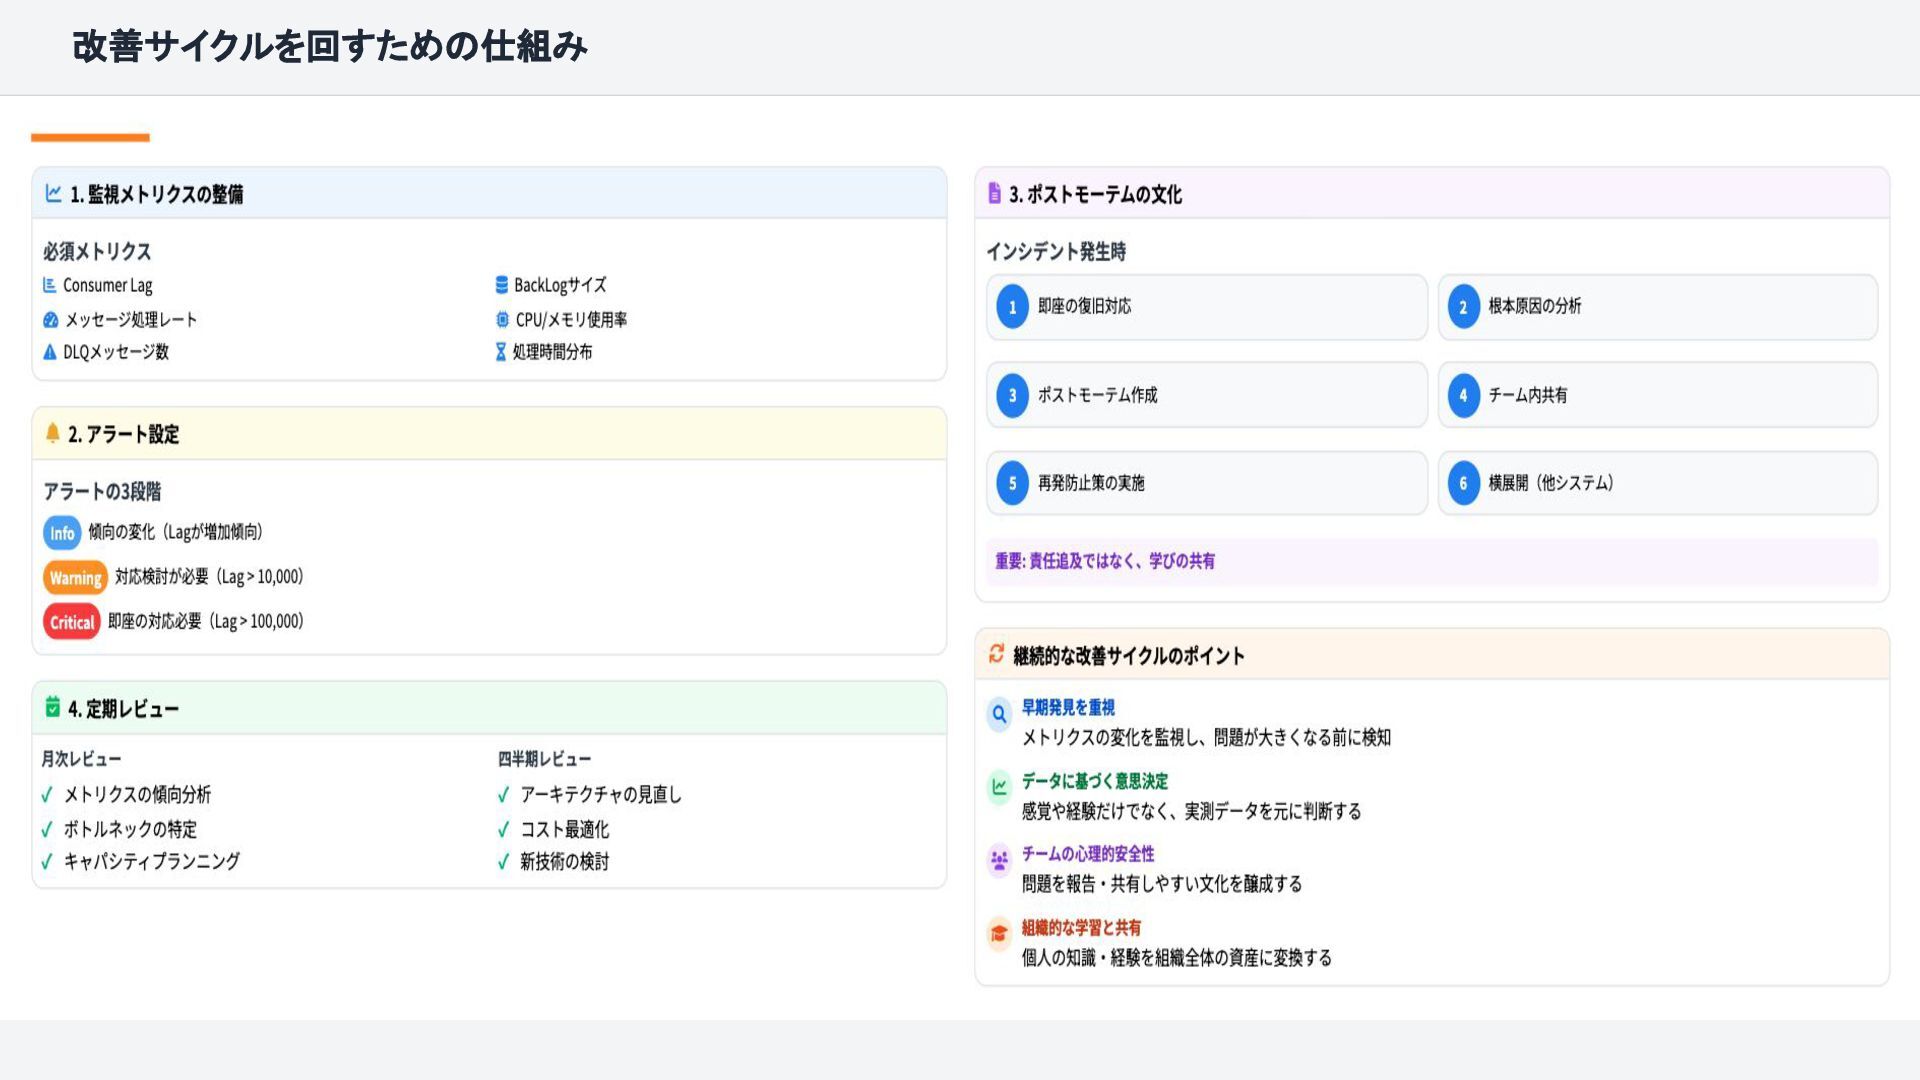Screen dimensions: 1920x1080
Task: Click the bell icon next to アラート設定
Action: click(x=53, y=433)
